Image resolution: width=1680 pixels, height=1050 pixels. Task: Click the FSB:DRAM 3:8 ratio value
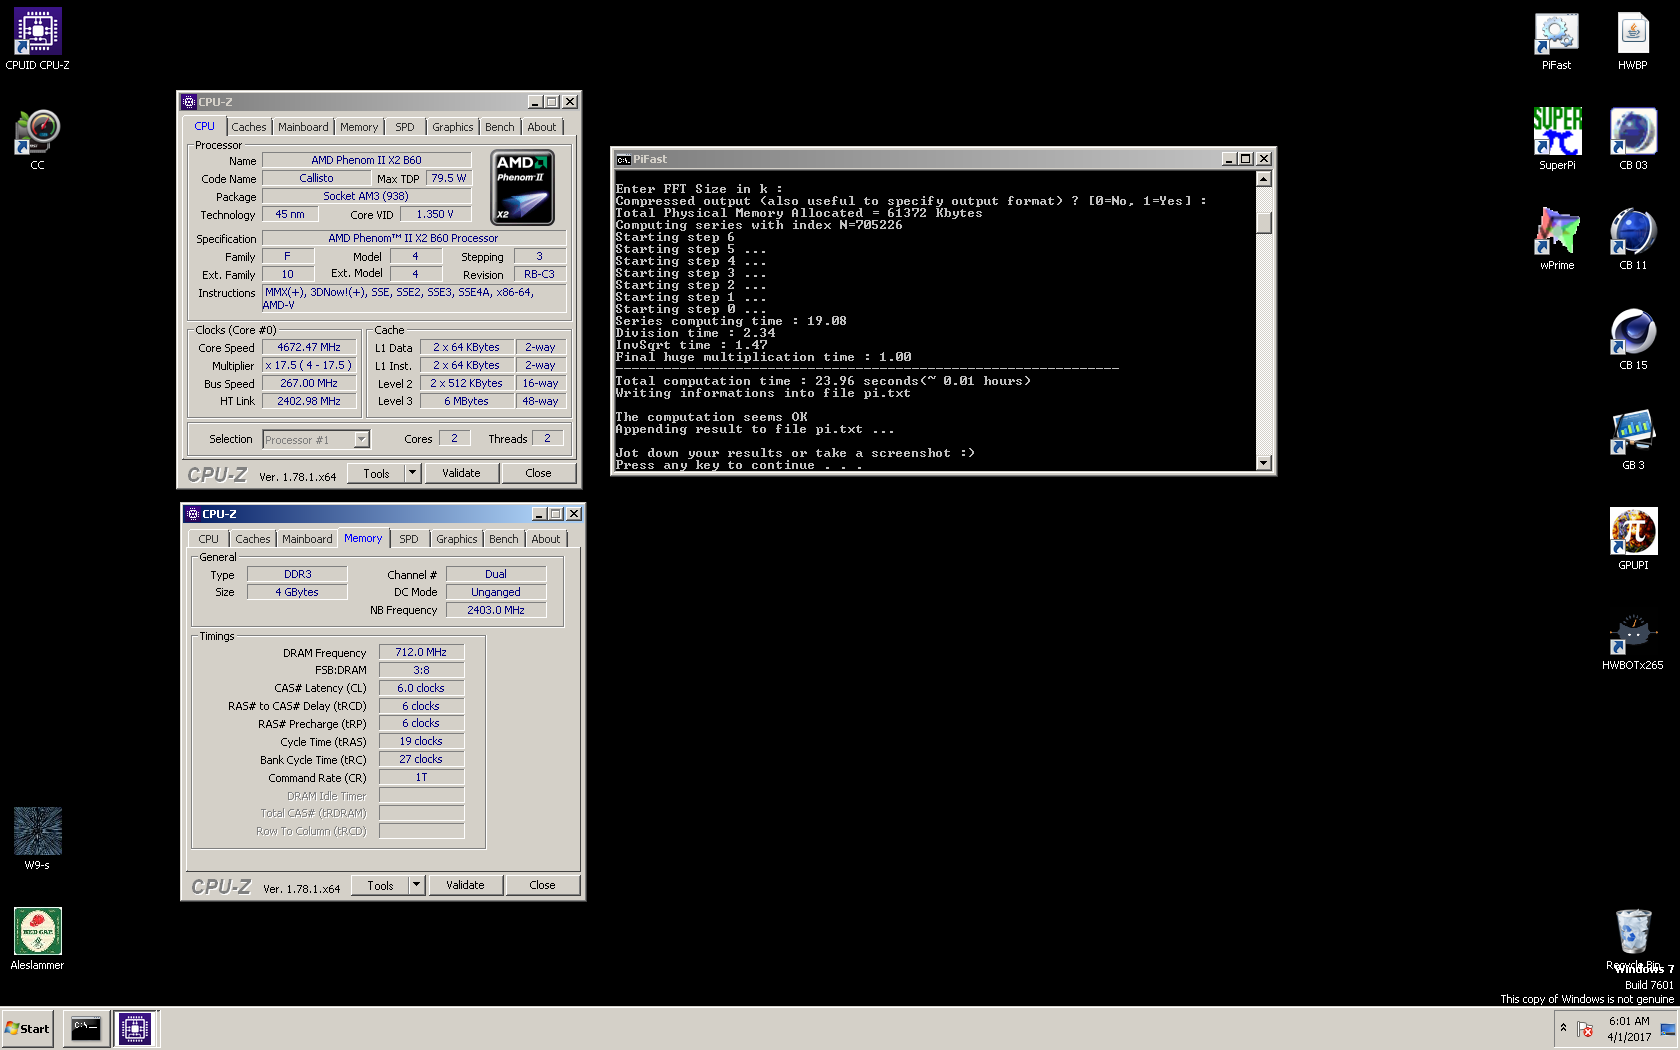click(x=421, y=670)
